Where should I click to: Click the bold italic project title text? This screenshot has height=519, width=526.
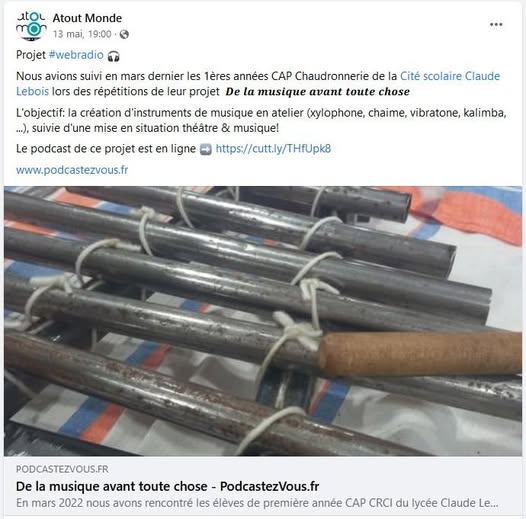coord(317,92)
